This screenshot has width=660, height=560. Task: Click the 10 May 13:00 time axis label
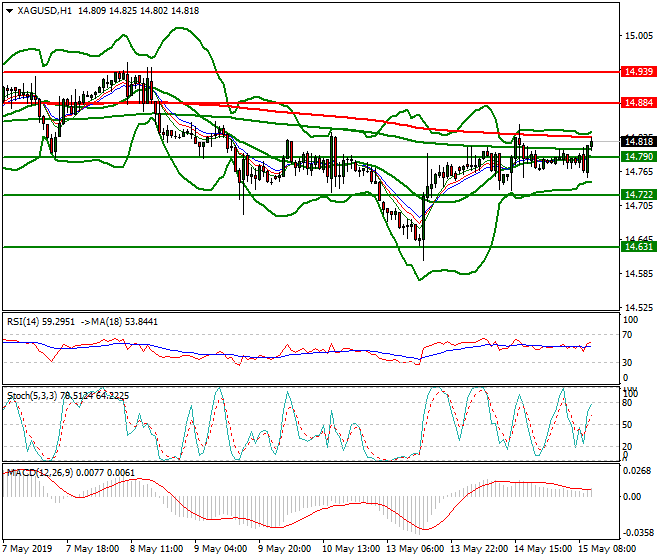click(x=351, y=549)
